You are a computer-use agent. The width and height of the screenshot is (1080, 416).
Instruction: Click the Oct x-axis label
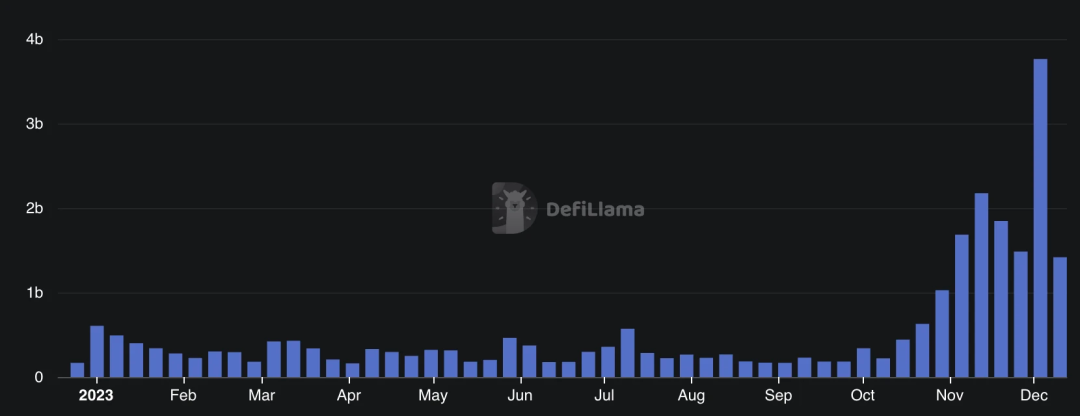click(x=862, y=395)
